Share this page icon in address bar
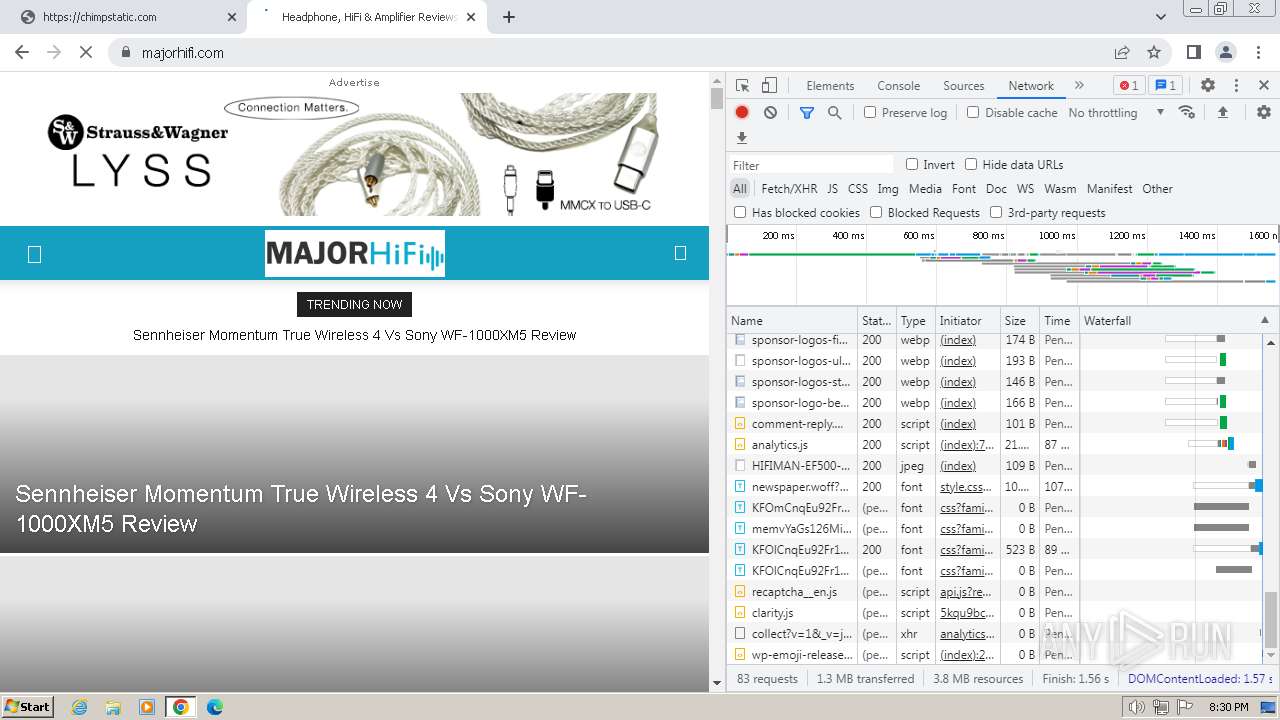Image resolution: width=1280 pixels, height=720 pixels. tap(1122, 53)
